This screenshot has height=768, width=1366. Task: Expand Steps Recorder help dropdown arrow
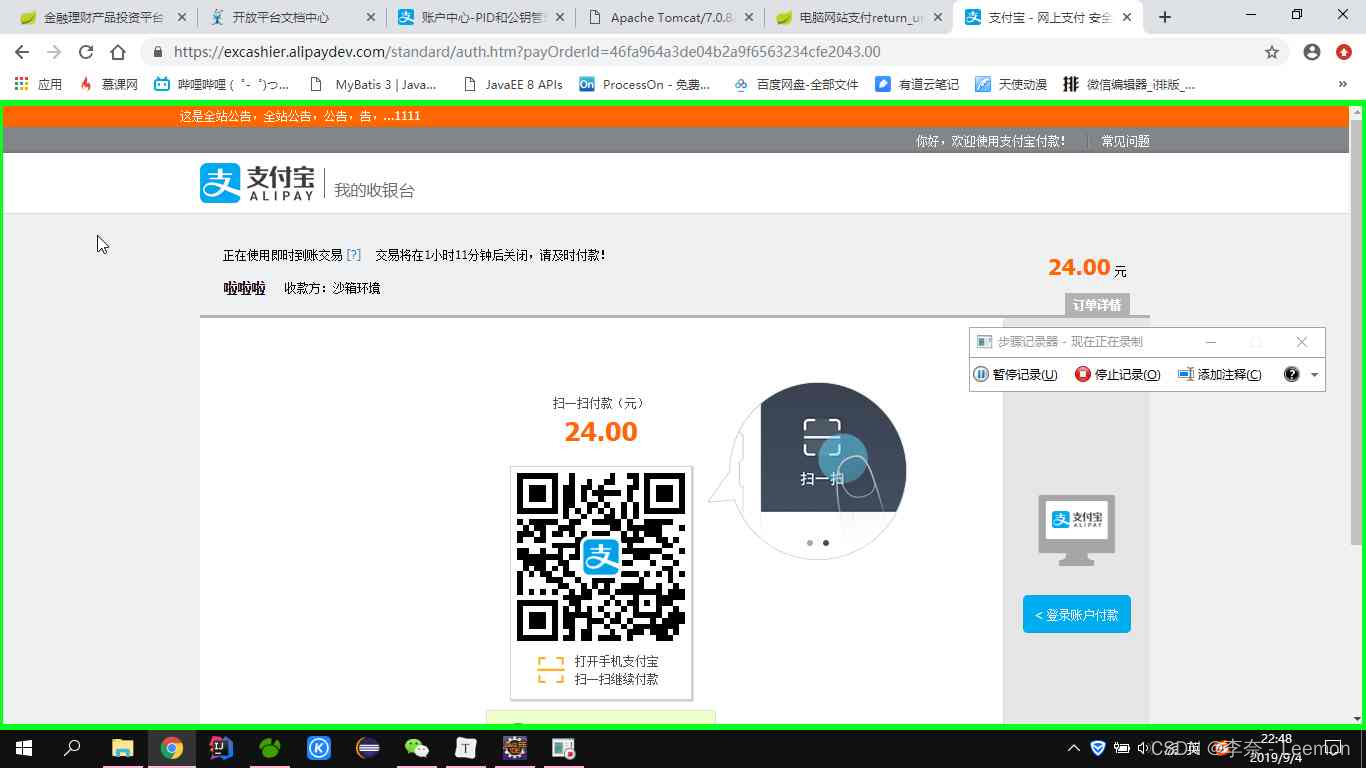[x=1314, y=375]
